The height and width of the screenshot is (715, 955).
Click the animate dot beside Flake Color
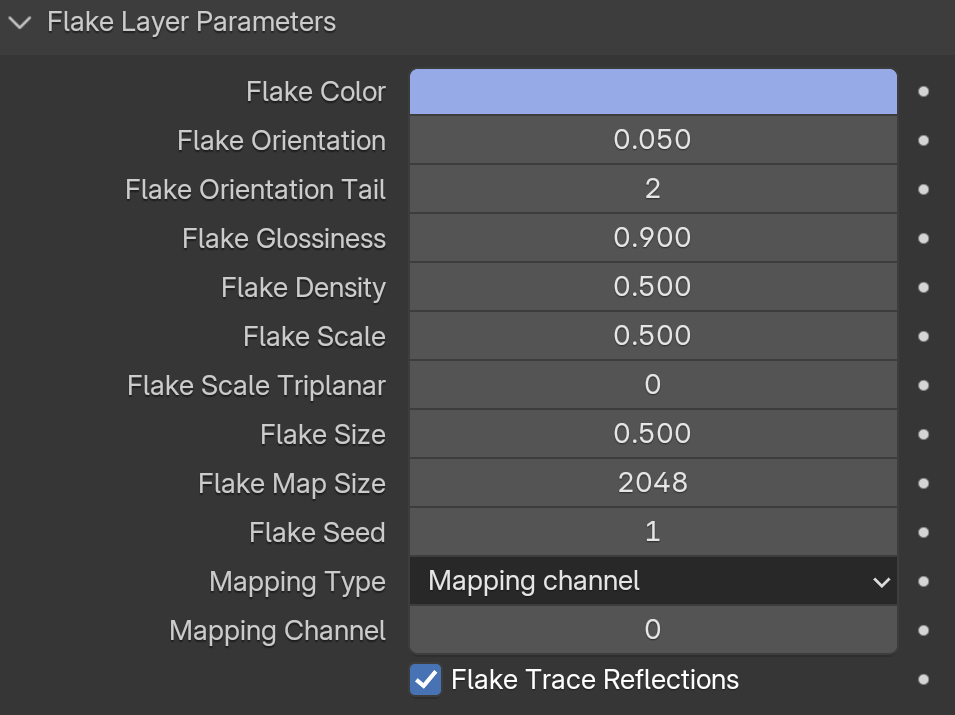pos(923,91)
